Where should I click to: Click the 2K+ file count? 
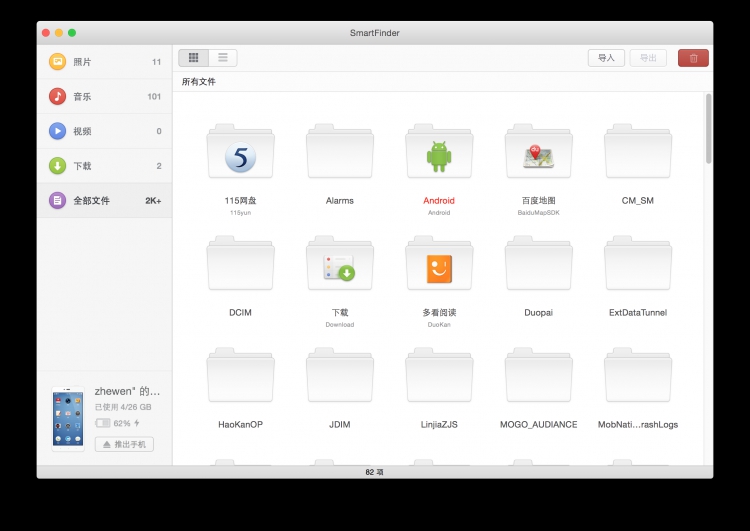point(153,201)
